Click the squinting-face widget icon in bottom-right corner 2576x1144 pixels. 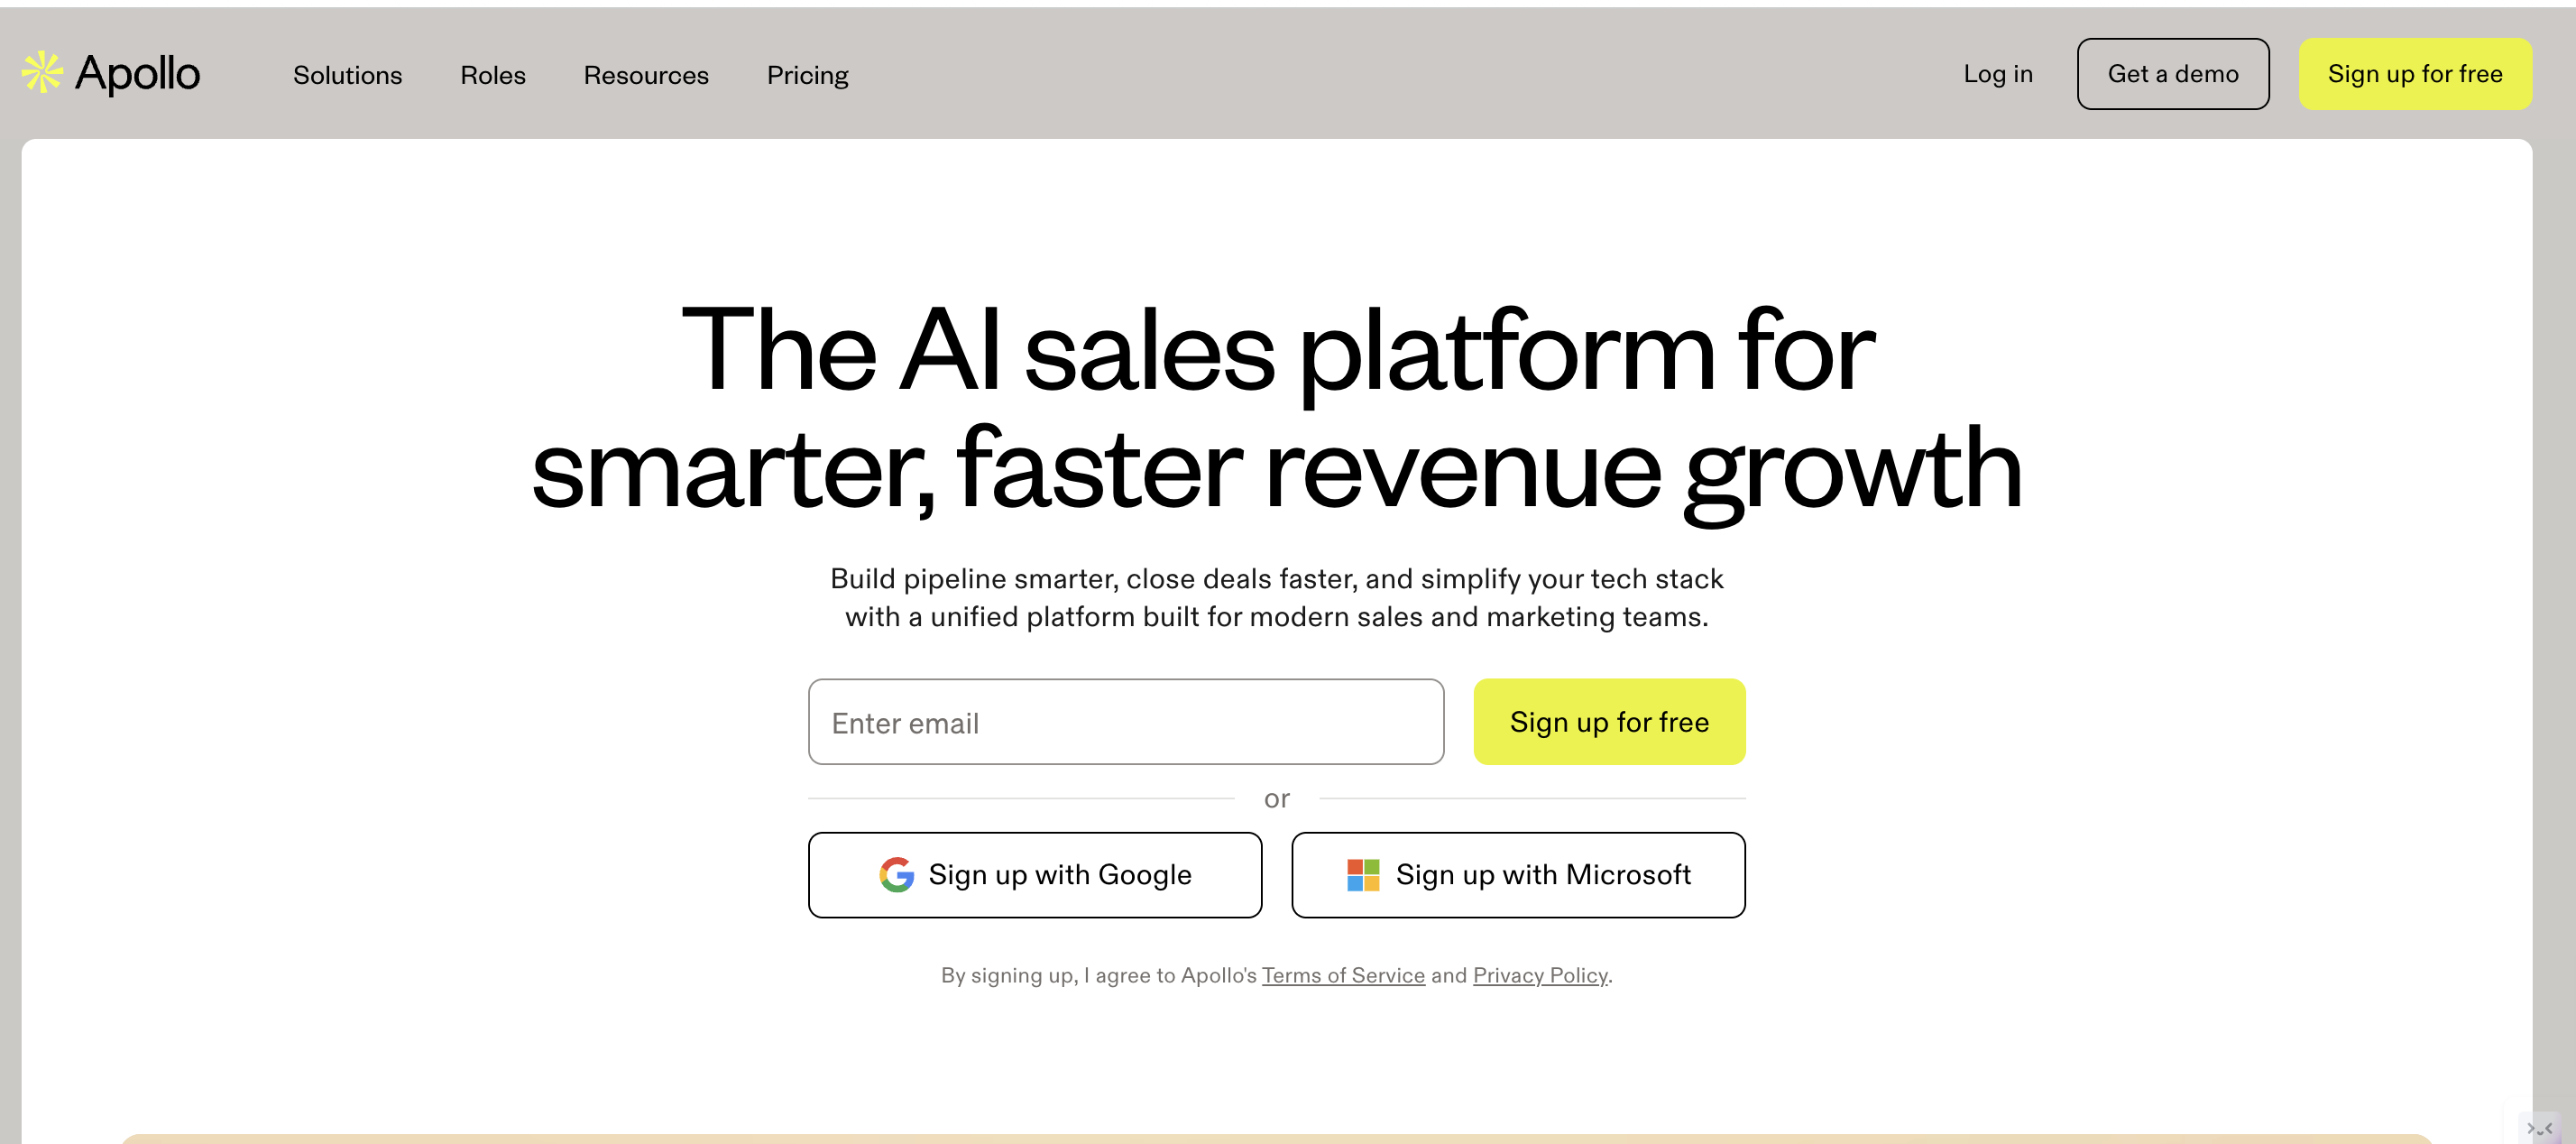(x=2540, y=1128)
